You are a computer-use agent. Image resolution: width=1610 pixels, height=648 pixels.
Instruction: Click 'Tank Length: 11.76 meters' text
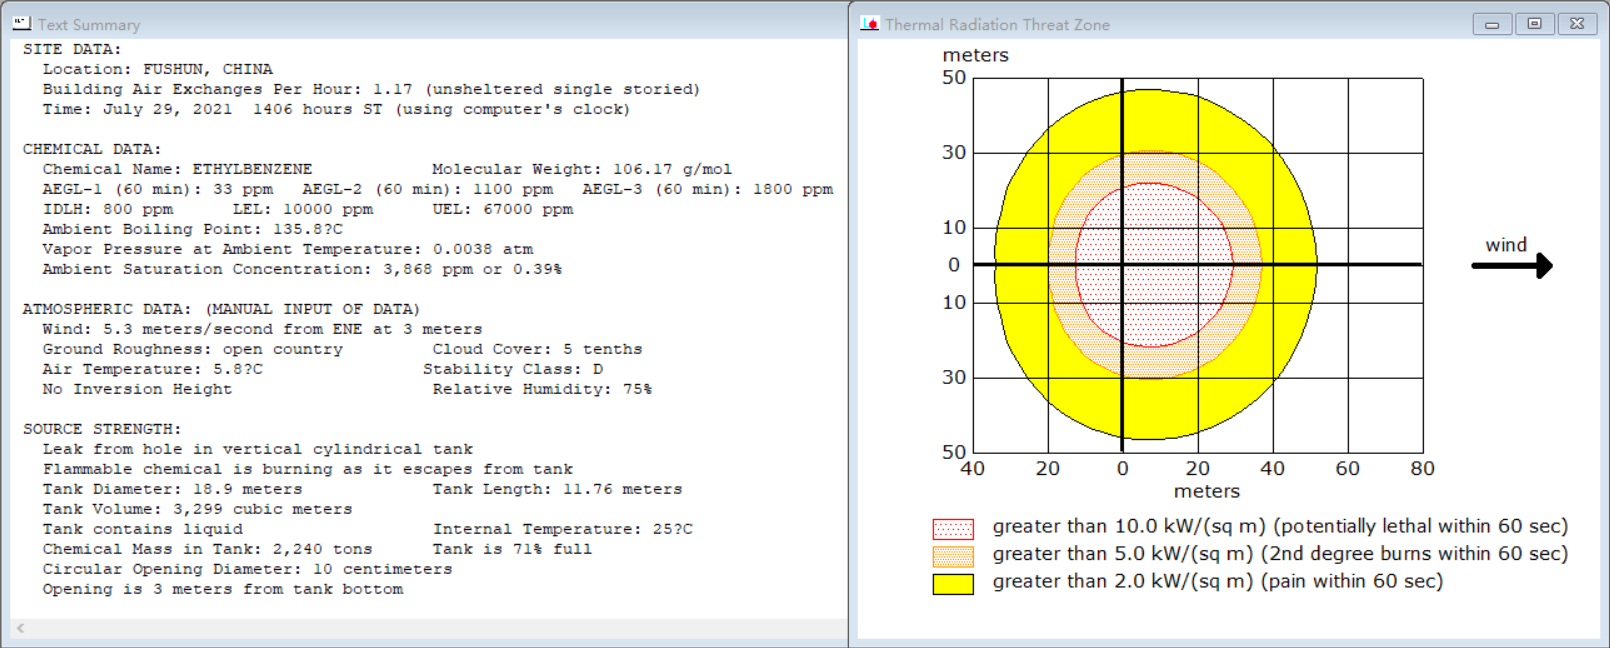point(557,489)
